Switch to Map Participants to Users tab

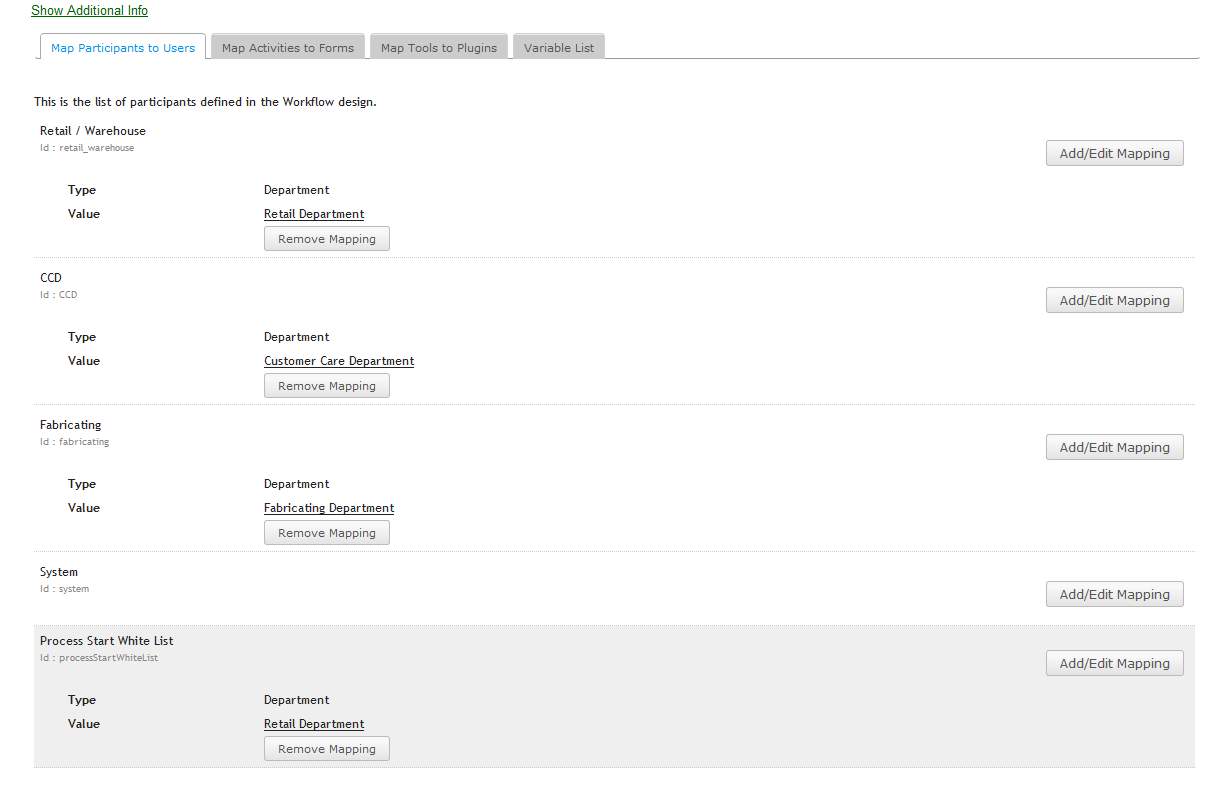(x=123, y=47)
